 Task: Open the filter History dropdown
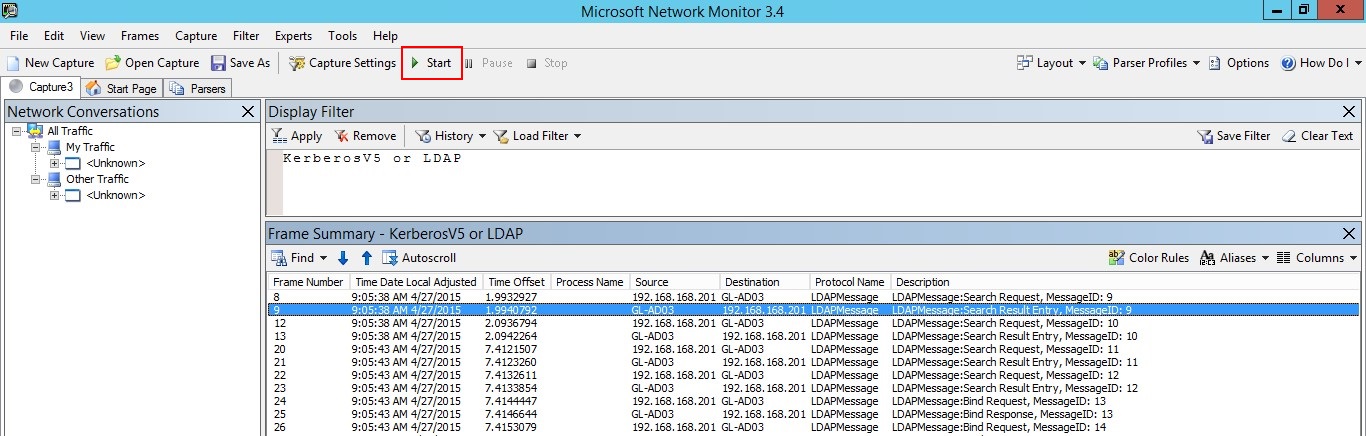point(450,136)
